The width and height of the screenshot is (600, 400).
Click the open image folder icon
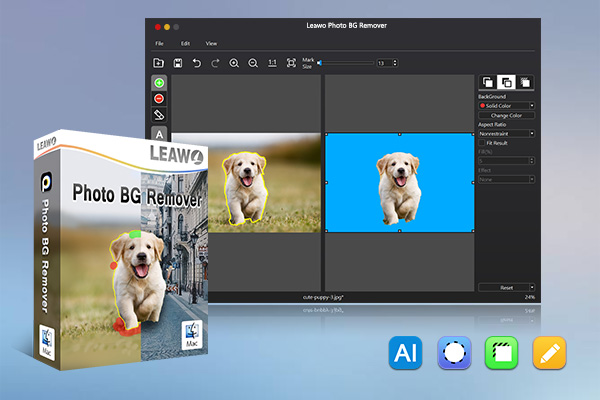pyautogui.click(x=158, y=63)
